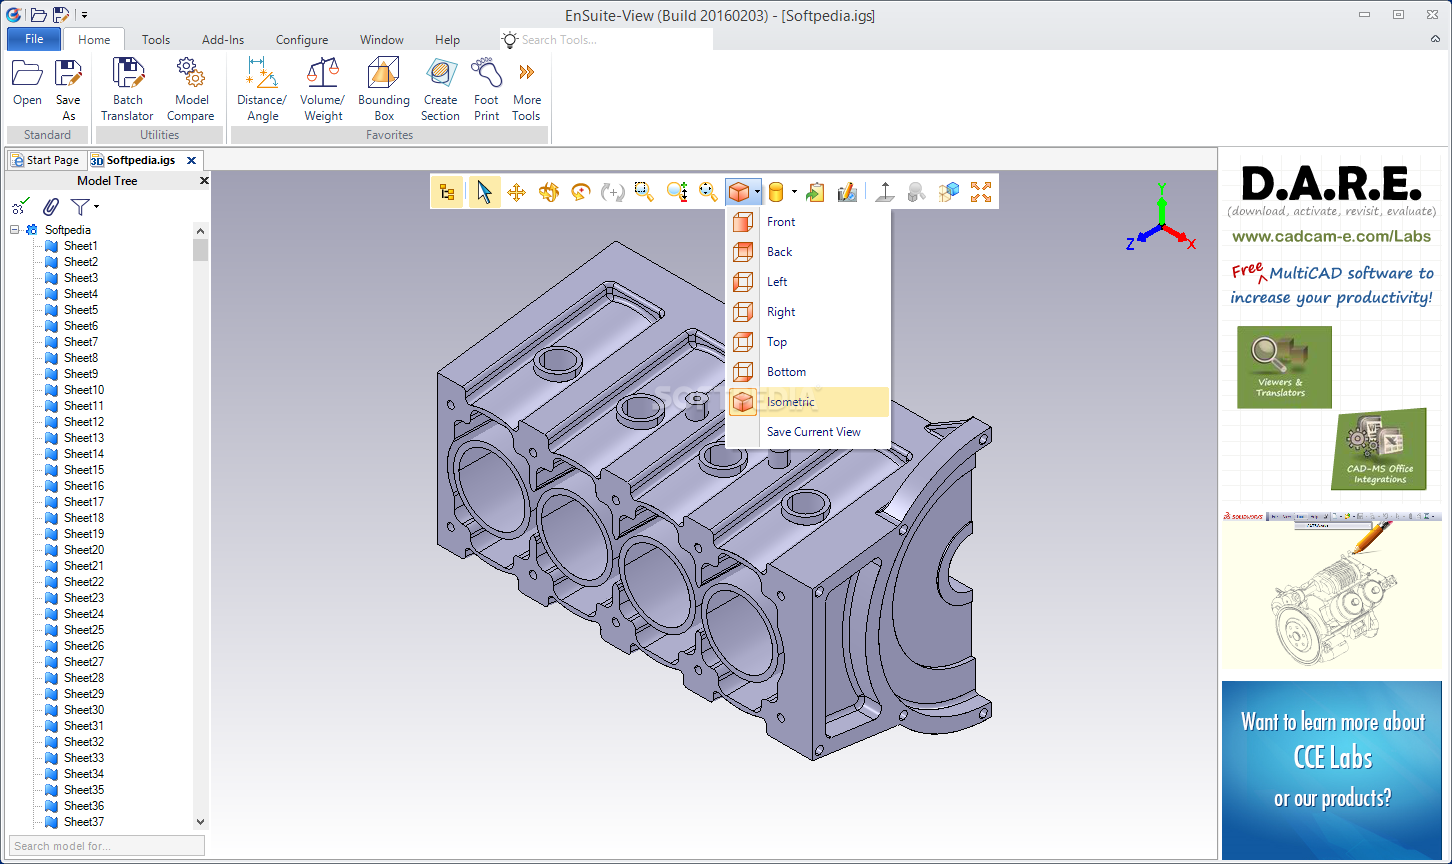Image resolution: width=1452 pixels, height=864 pixels.
Task: Click the Search Tools input field
Action: pyautogui.click(x=607, y=40)
